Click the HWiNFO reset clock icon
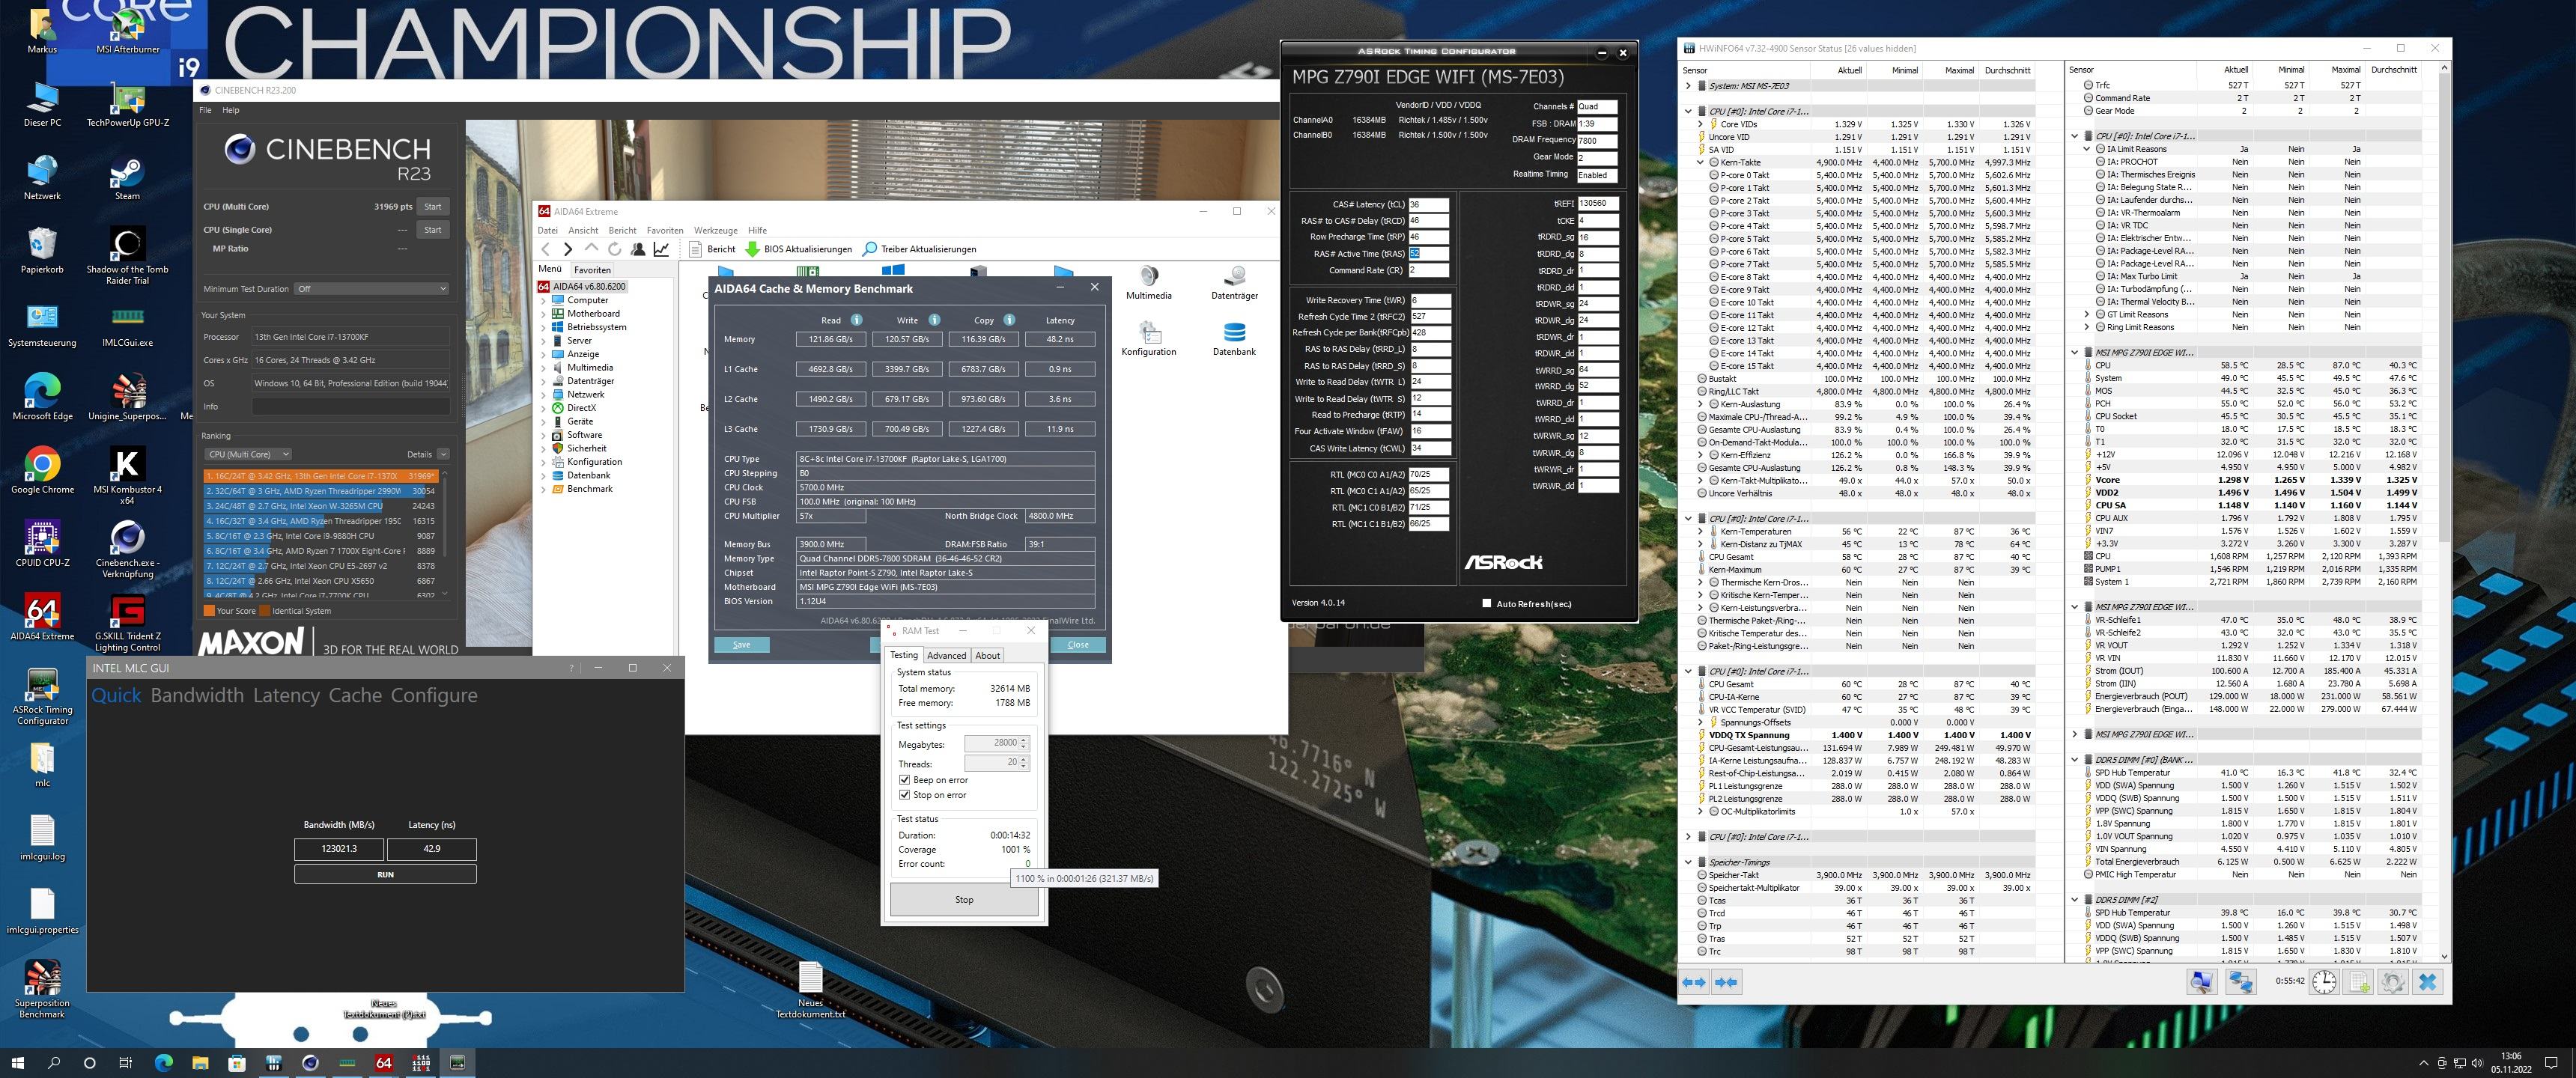Screen dimensions: 2576x1078 tap(2324, 982)
